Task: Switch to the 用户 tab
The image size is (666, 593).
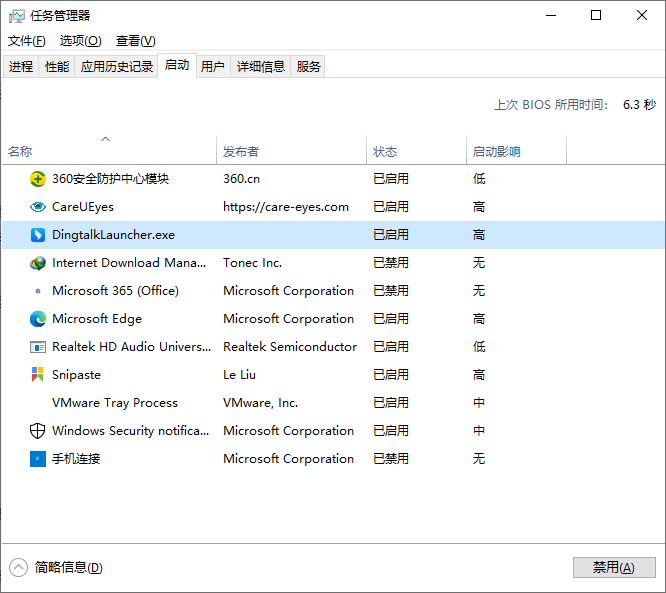Action: point(213,66)
